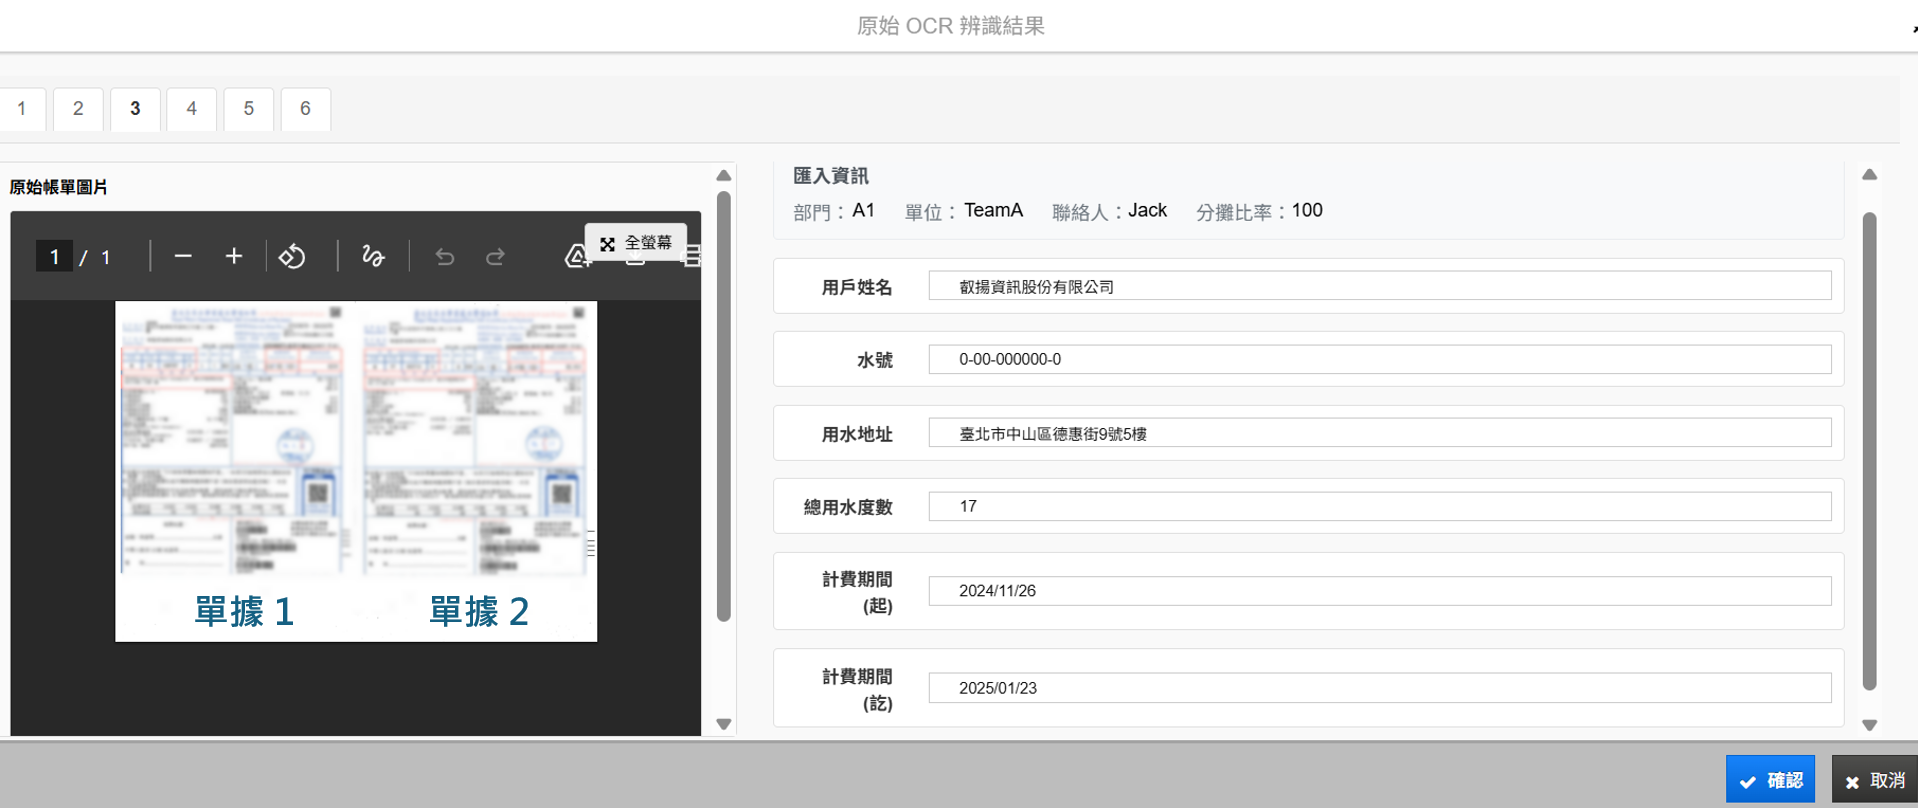The height and width of the screenshot is (808, 1918).
Task: Click the 總用水度數 field
Action: tap(1379, 507)
